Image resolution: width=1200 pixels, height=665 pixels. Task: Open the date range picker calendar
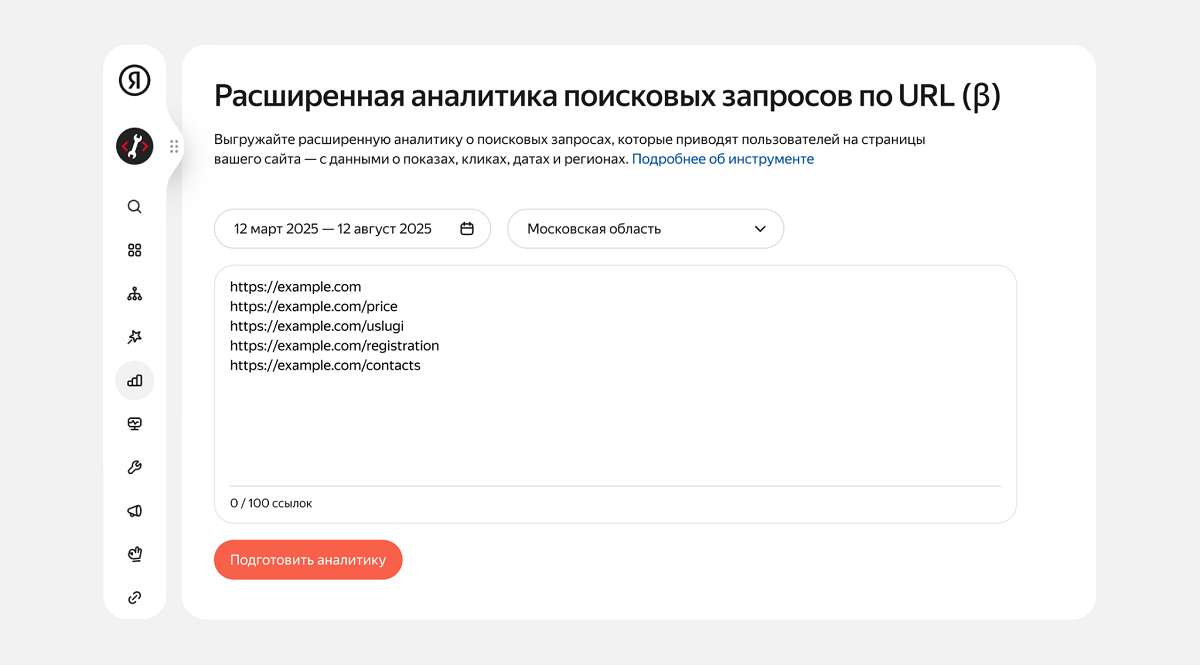(x=466, y=228)
